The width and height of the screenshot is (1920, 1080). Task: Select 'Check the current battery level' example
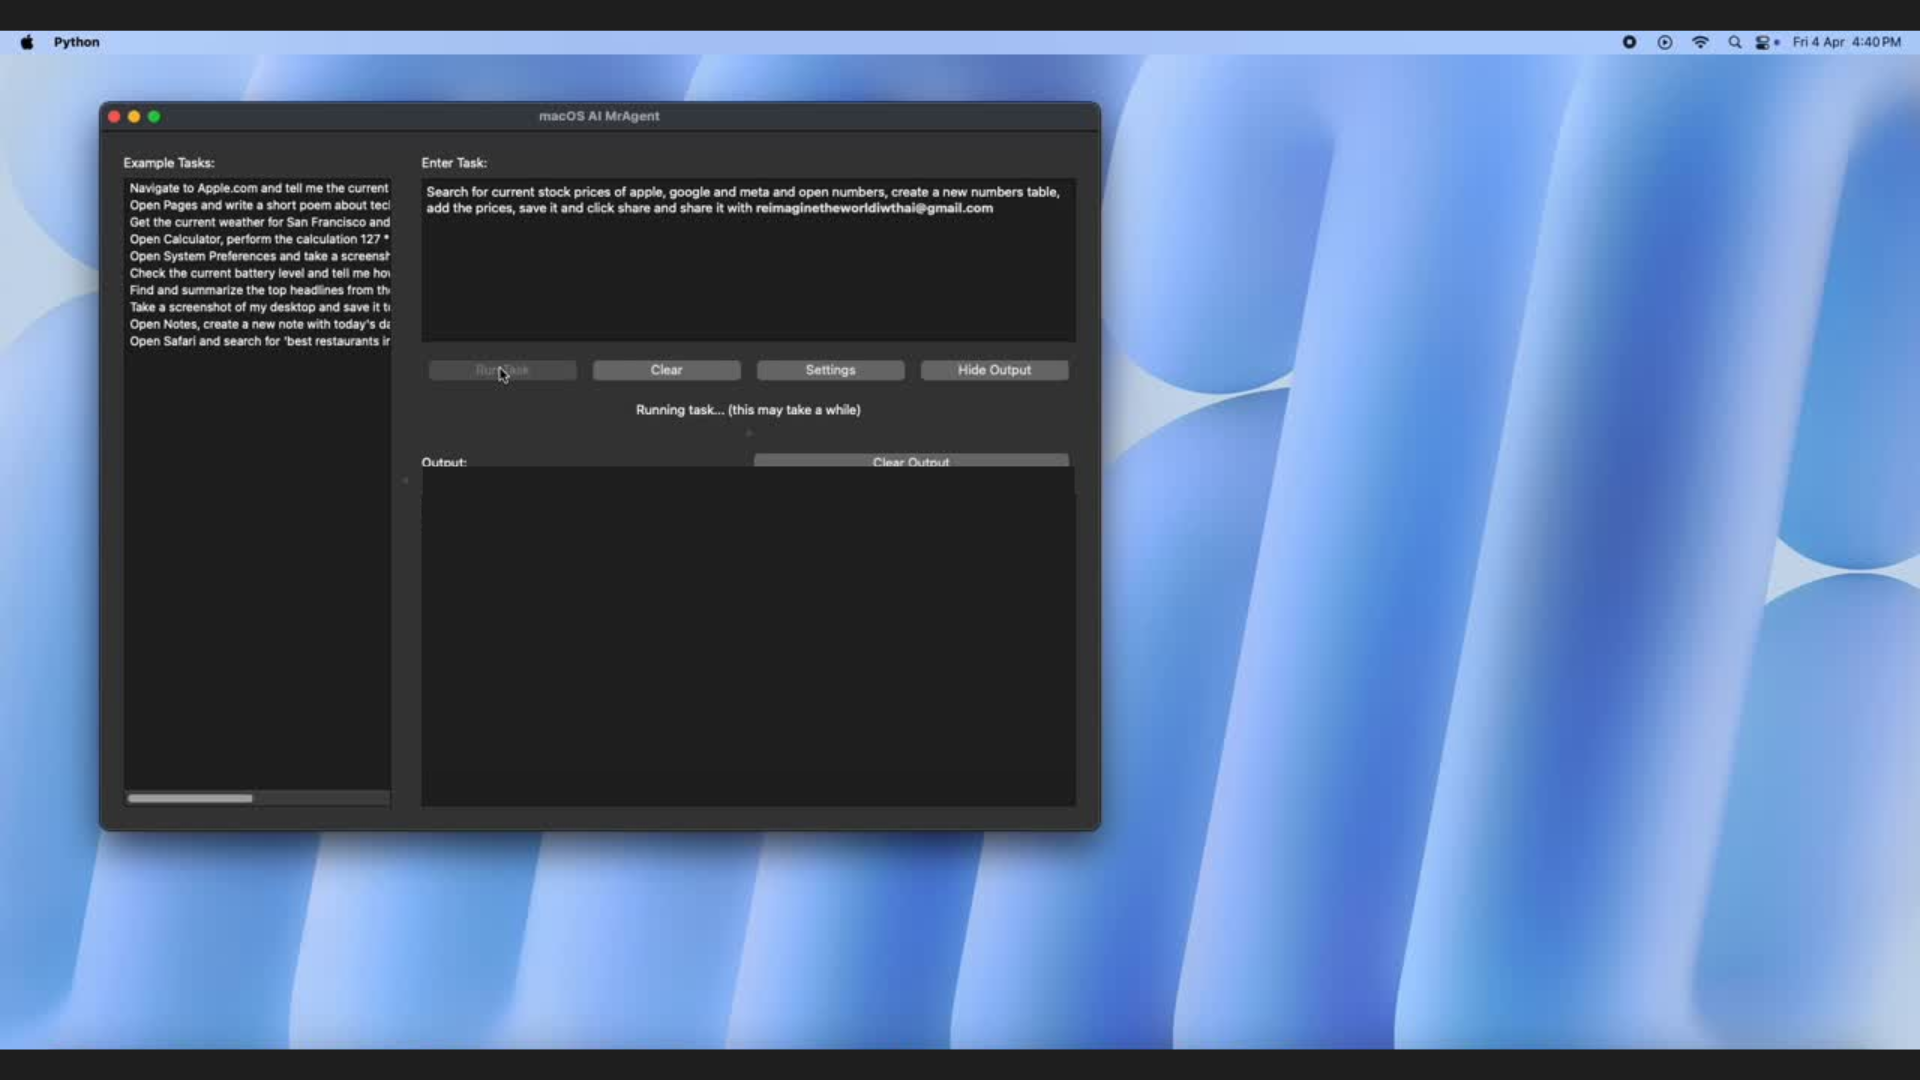coord(258,273)
